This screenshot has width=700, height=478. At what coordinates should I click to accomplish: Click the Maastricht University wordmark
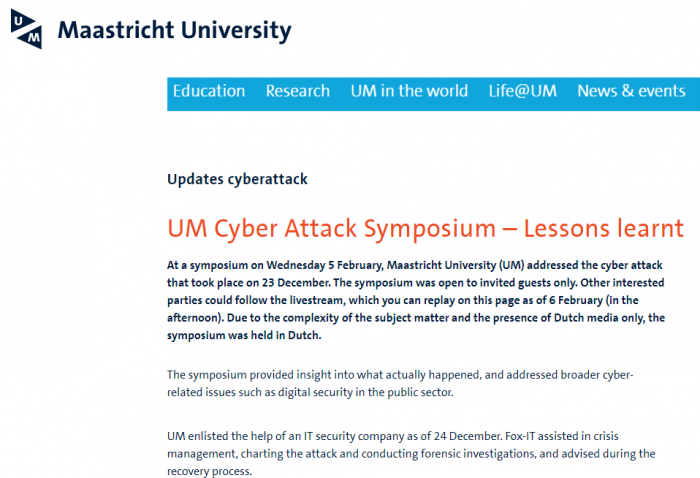[174, 31]
